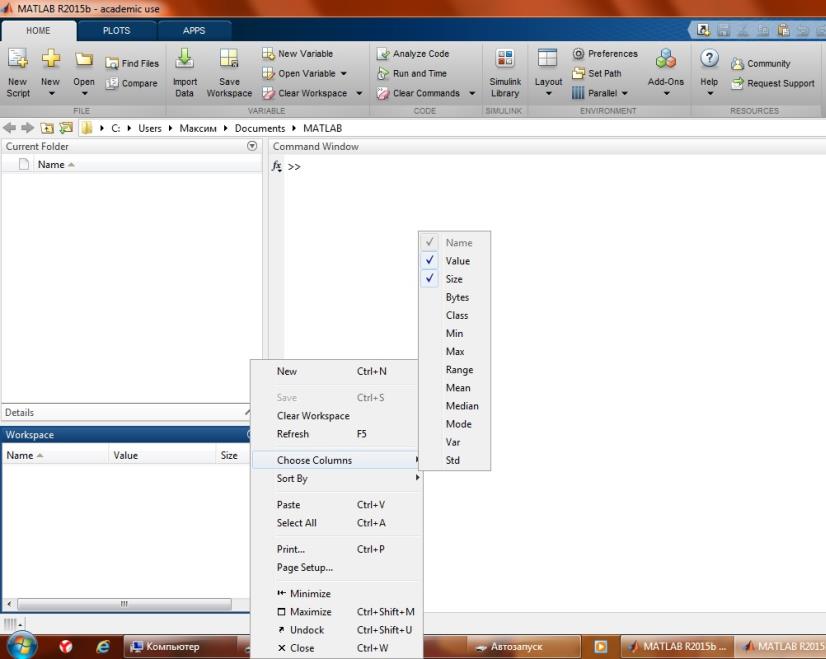
Task: Click the Value header in Workspace
Action: 162,455
